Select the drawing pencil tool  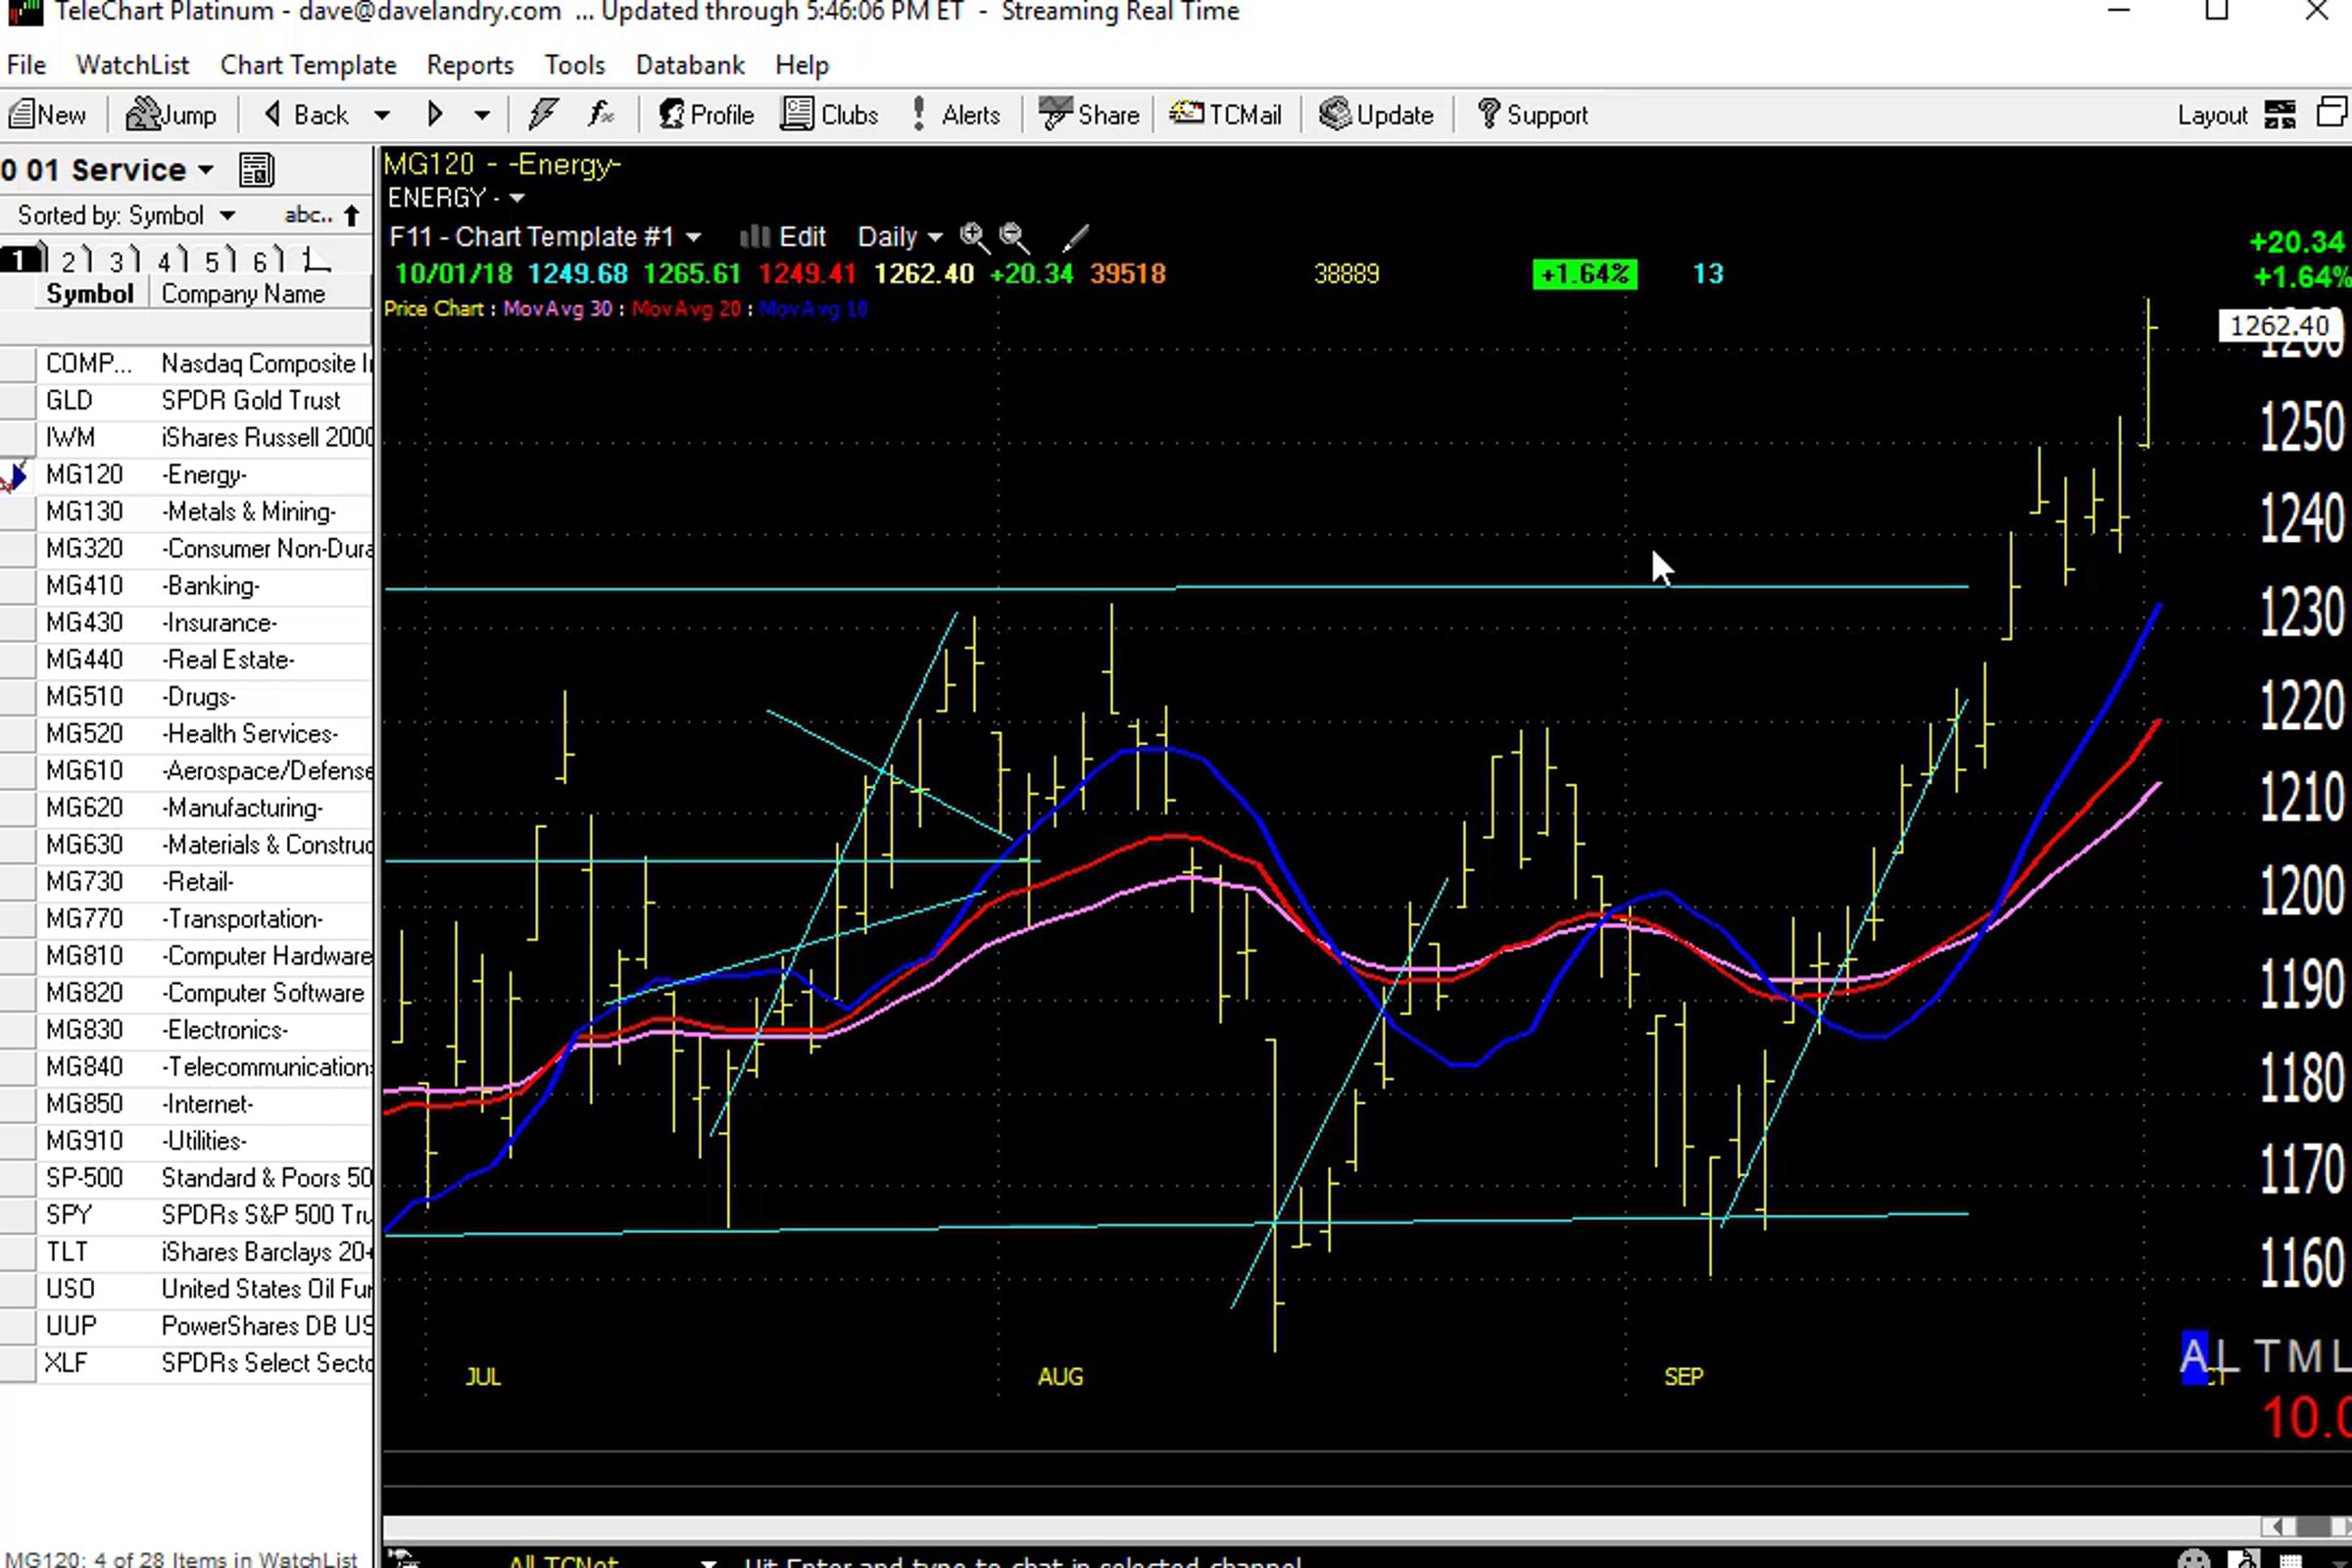(x=1075, y=237)
